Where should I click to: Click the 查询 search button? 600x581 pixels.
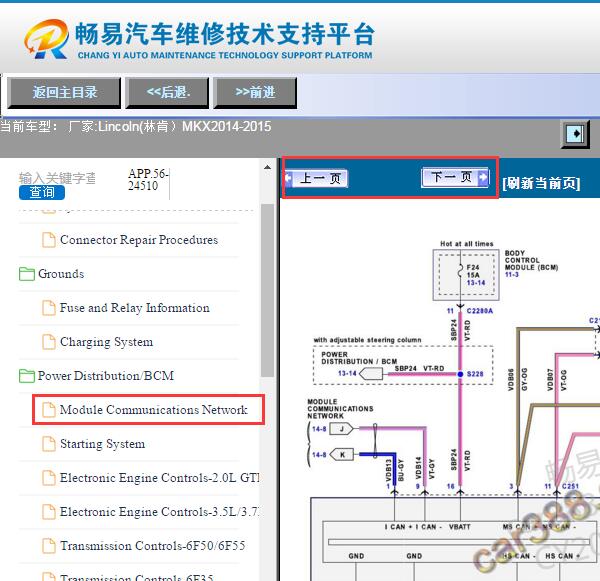pyautogui.click(x=42, y=192)
